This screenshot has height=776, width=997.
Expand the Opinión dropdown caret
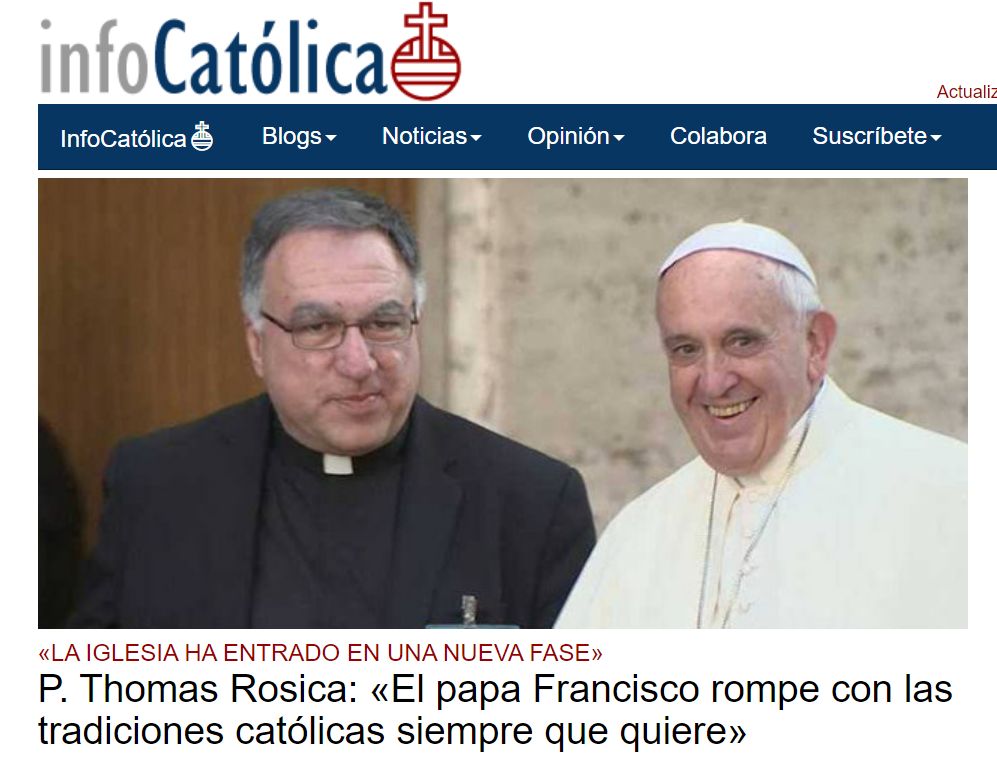[x=619, y=137]
